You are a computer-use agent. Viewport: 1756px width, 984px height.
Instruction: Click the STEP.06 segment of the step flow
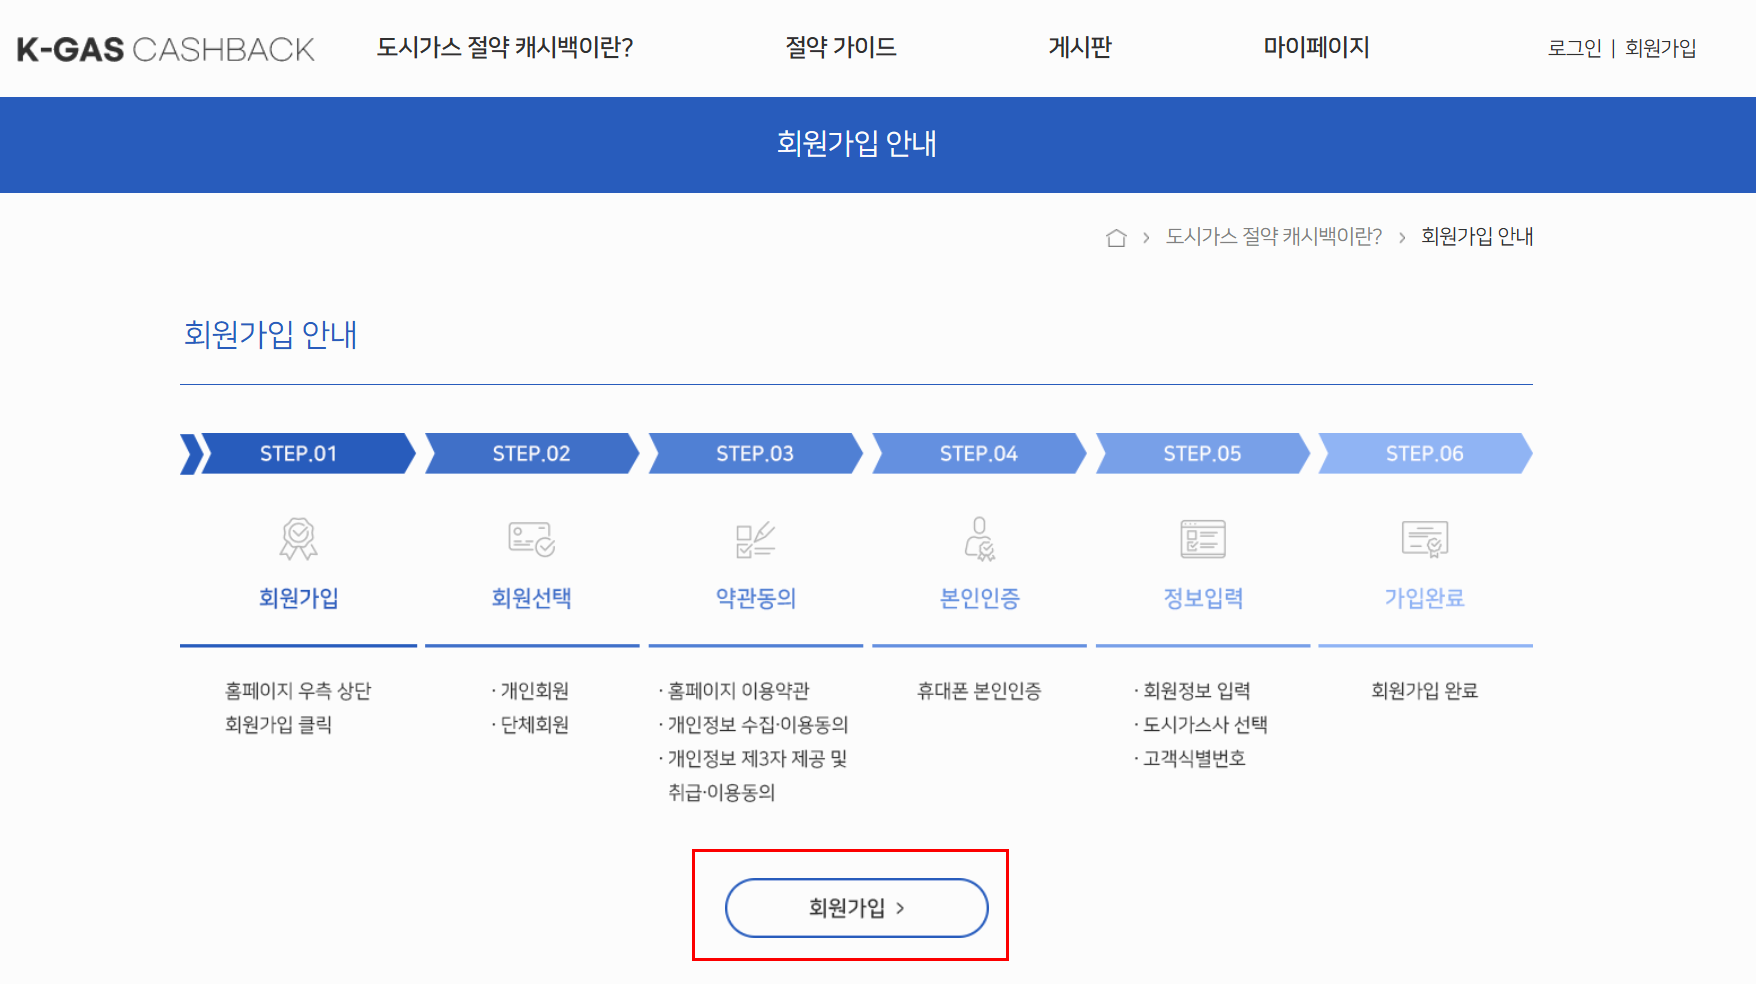click(x=1426, y=453)
